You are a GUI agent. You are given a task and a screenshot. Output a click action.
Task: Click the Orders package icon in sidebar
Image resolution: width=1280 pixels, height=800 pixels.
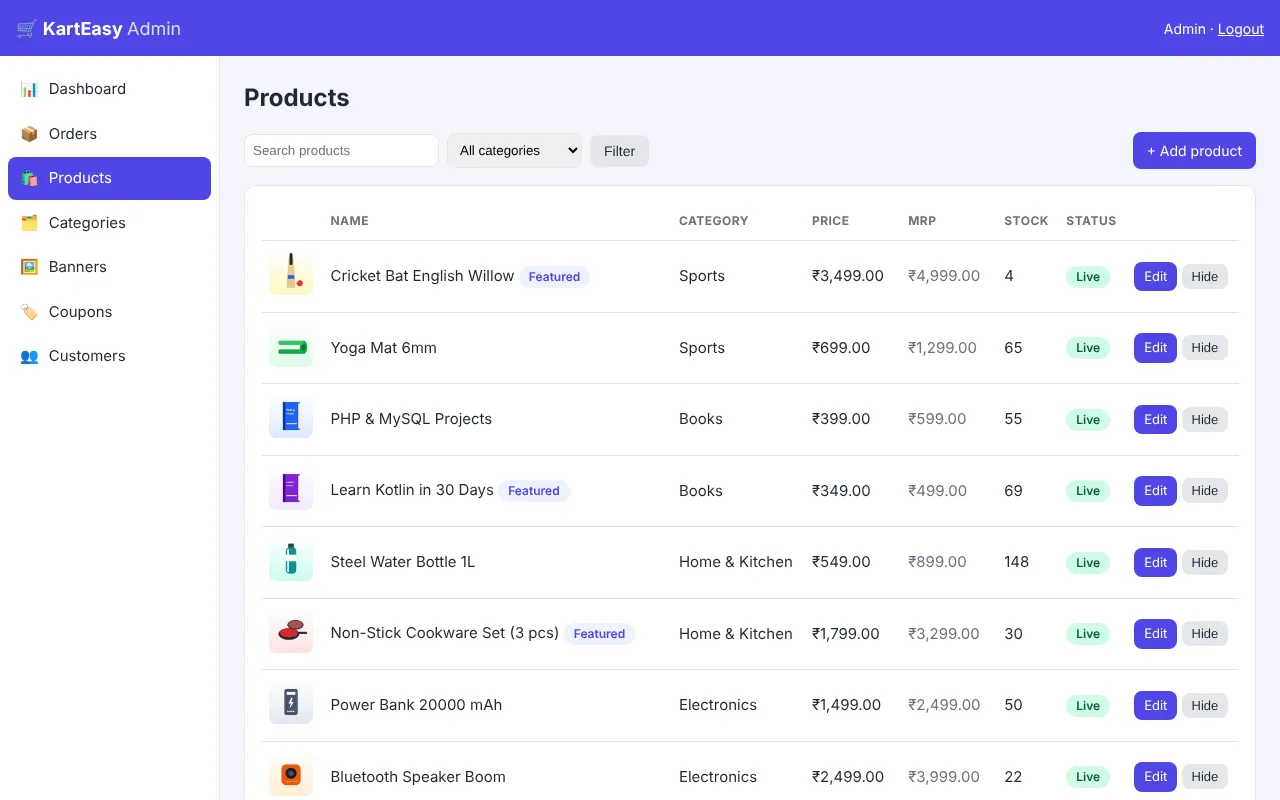point(29,134)
